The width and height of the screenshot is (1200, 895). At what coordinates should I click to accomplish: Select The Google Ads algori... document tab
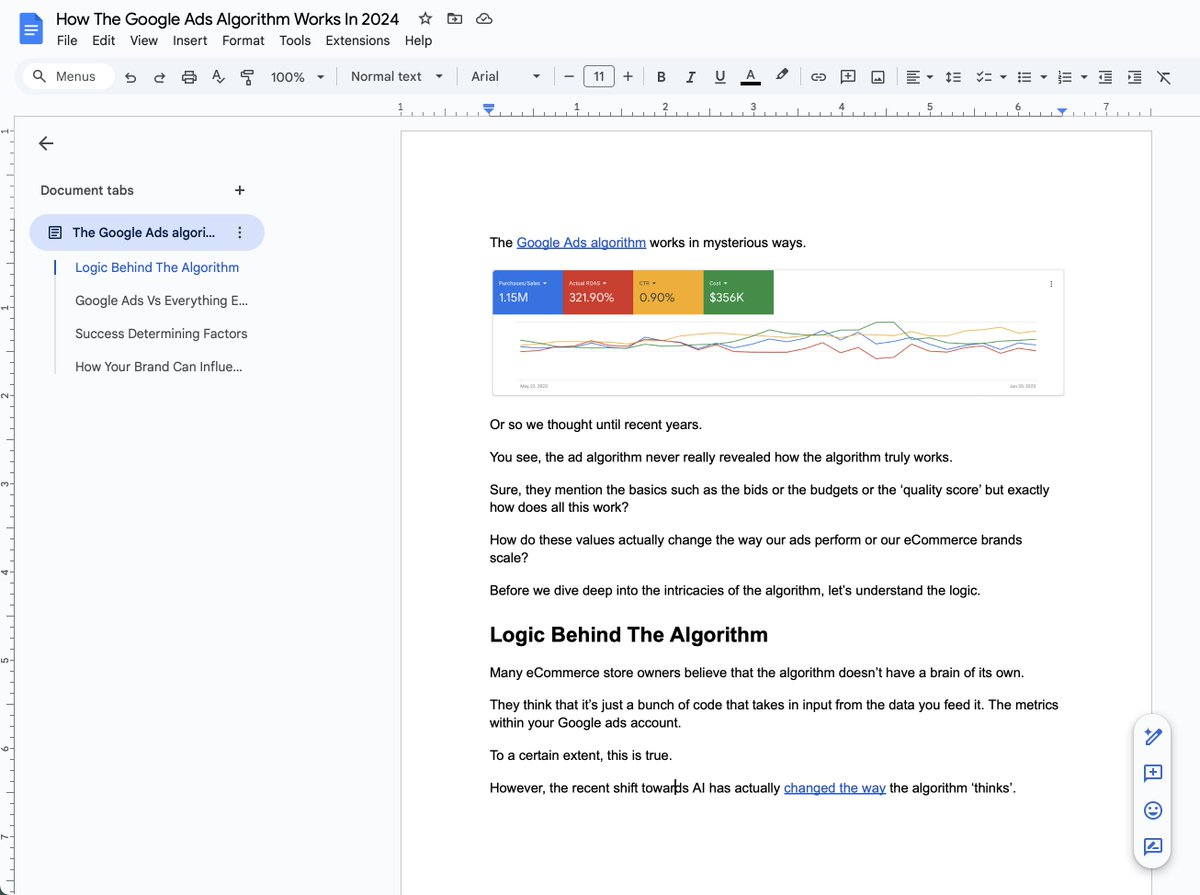coord(147,233)
